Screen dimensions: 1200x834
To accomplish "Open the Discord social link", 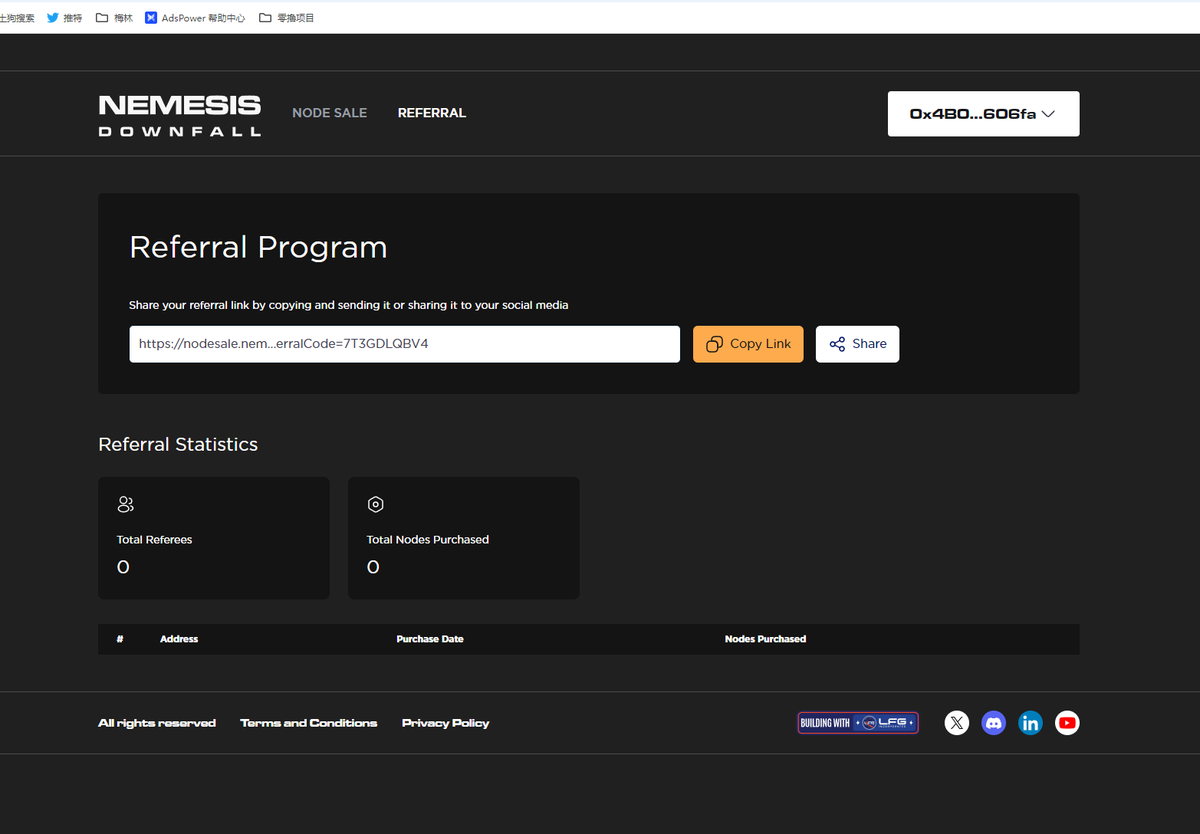I will click(994, 723).
